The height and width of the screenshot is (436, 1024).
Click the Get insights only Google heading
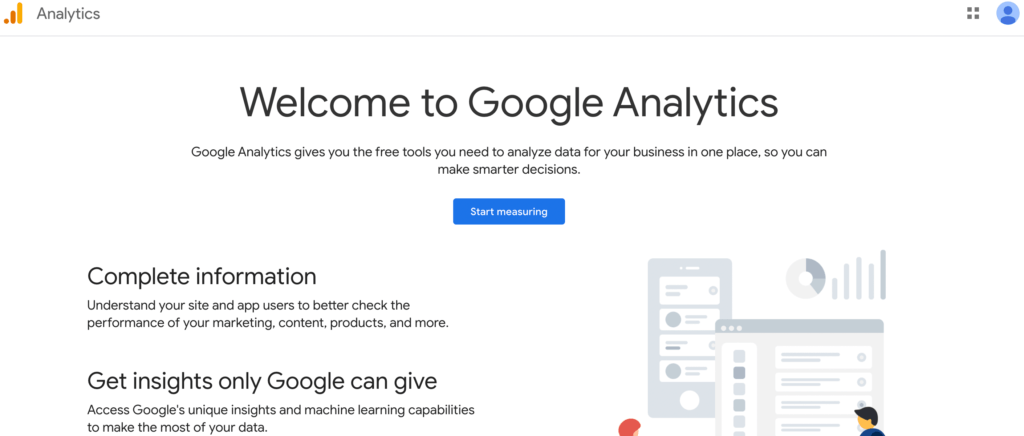[262, 381]
